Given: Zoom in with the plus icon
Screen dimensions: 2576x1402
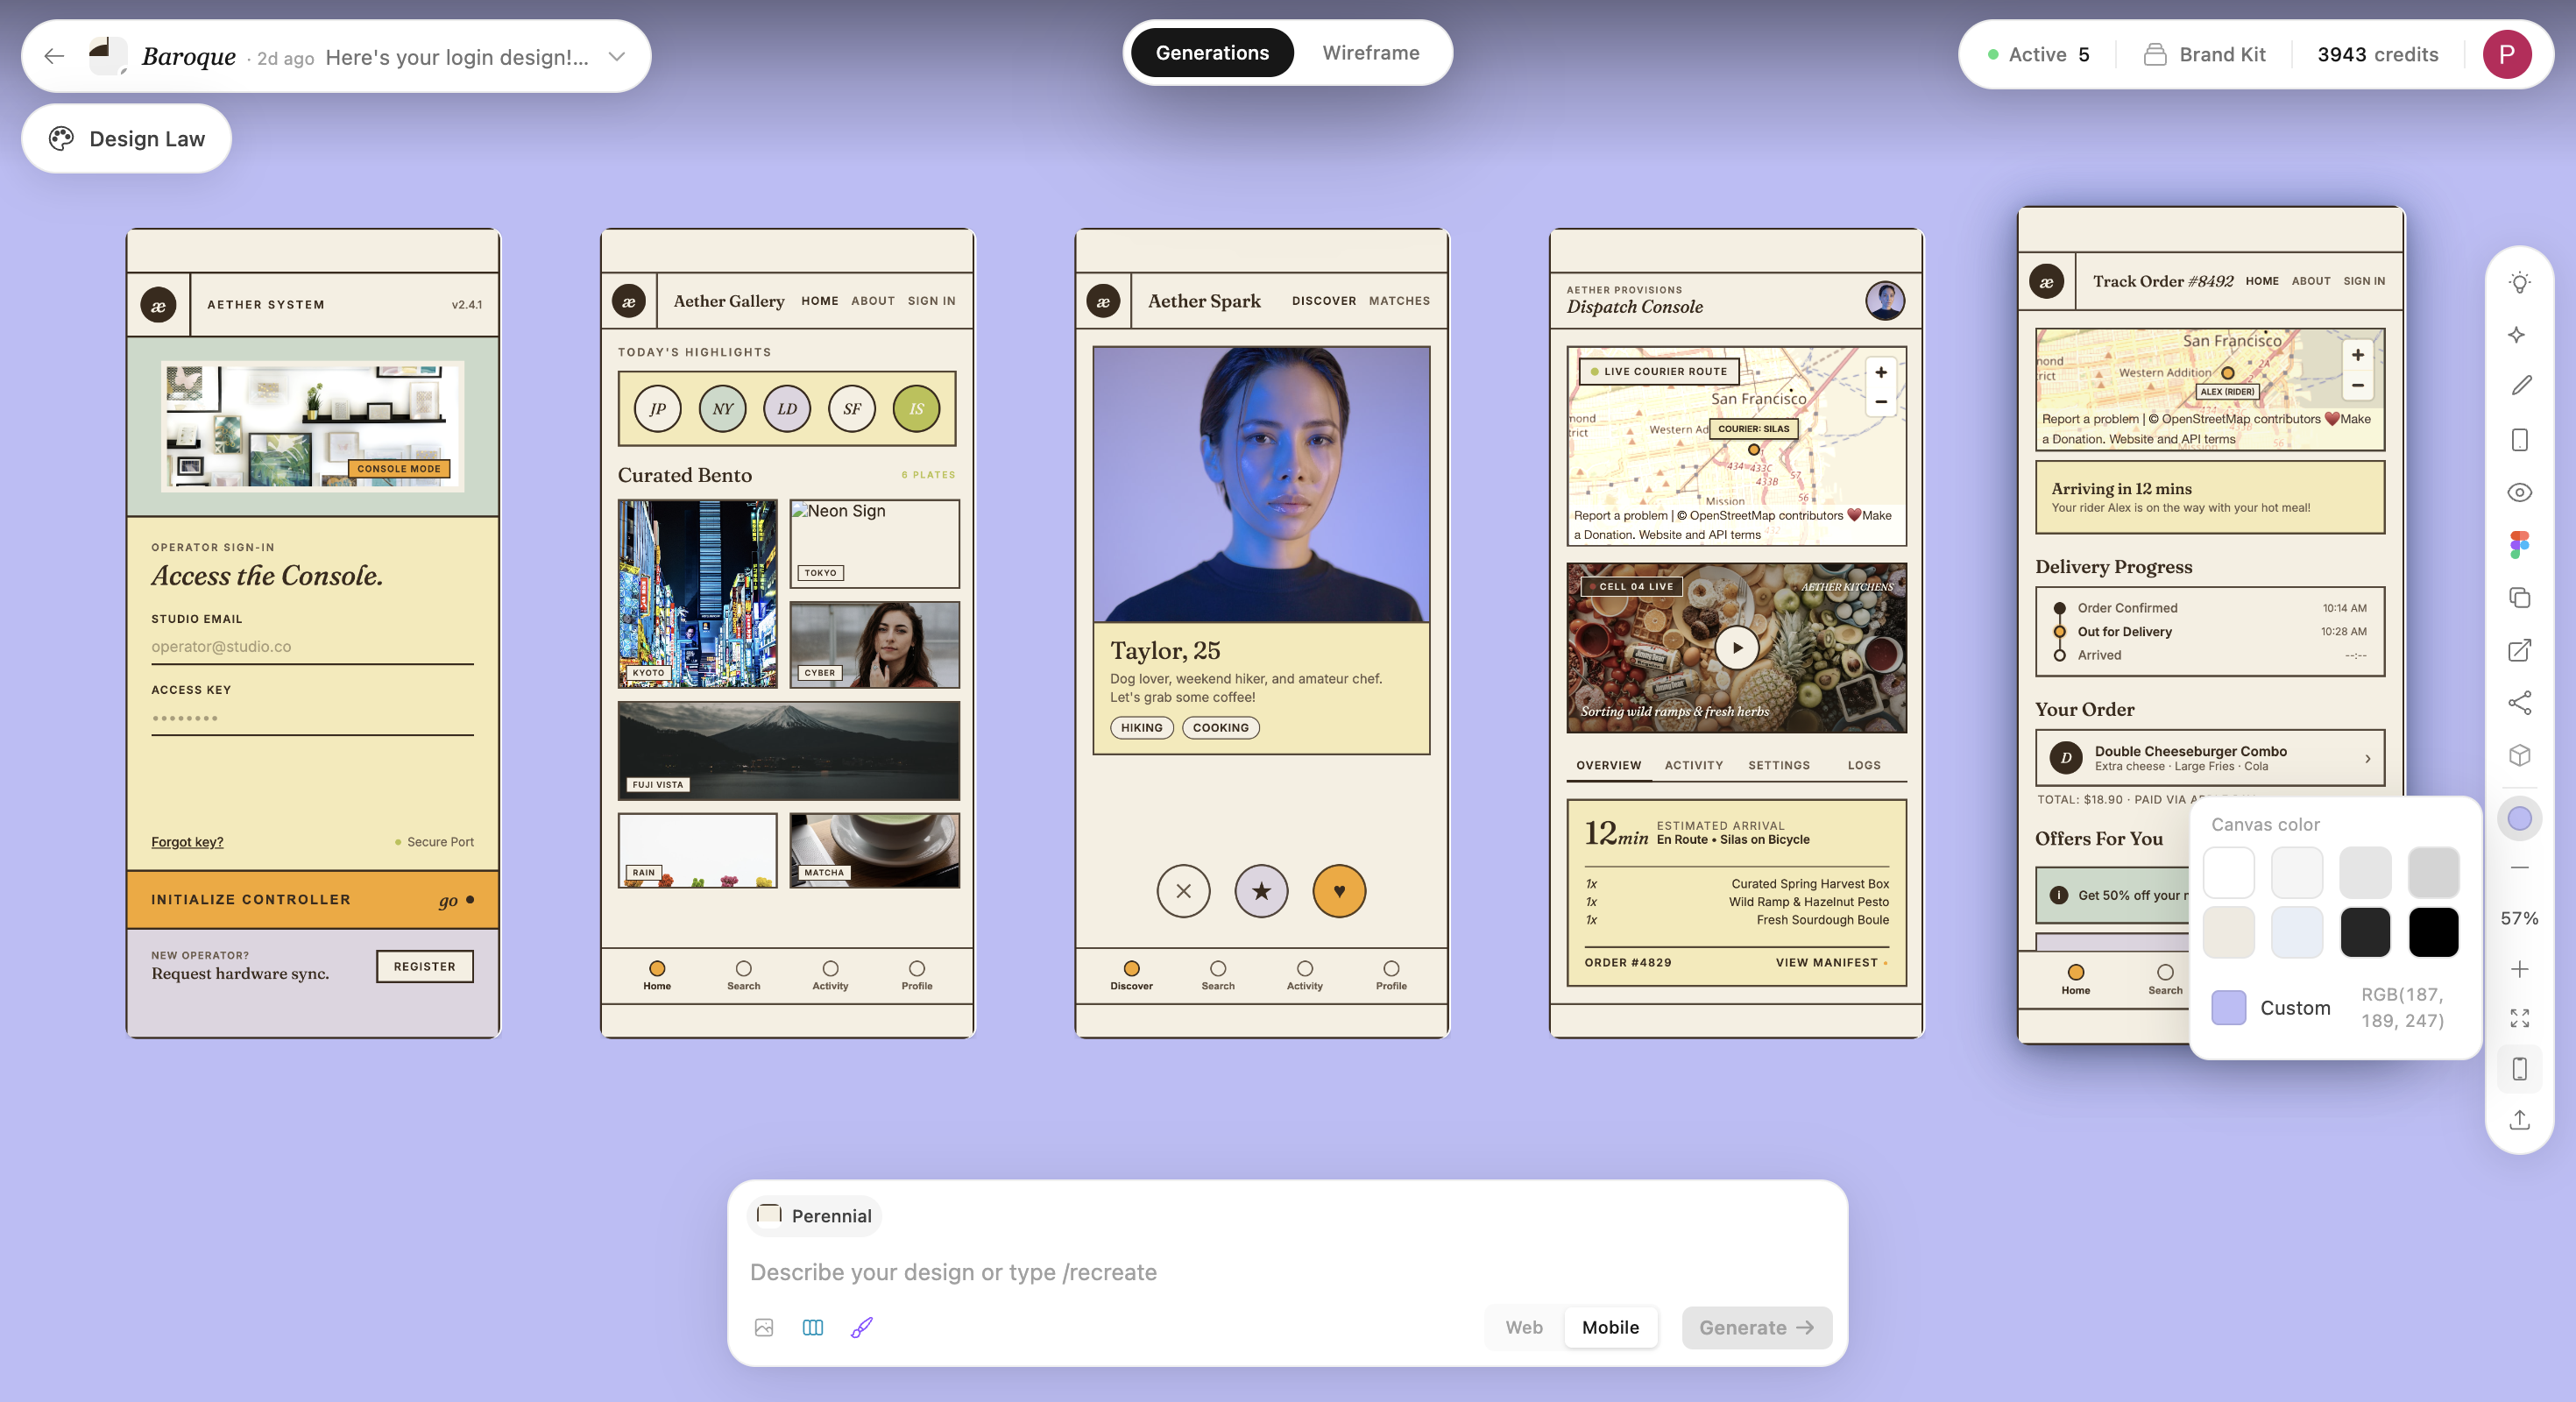Looking at the screenshot, I should (x=2519, y=969).
